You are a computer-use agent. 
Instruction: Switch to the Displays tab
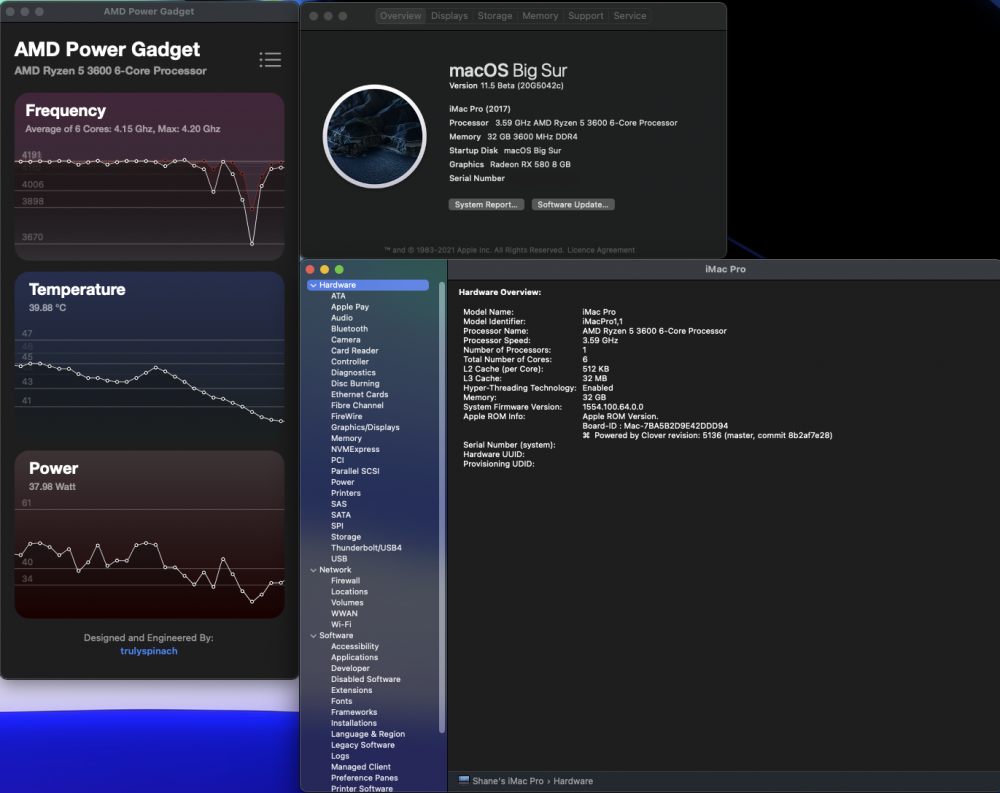(x=449, y=15)
